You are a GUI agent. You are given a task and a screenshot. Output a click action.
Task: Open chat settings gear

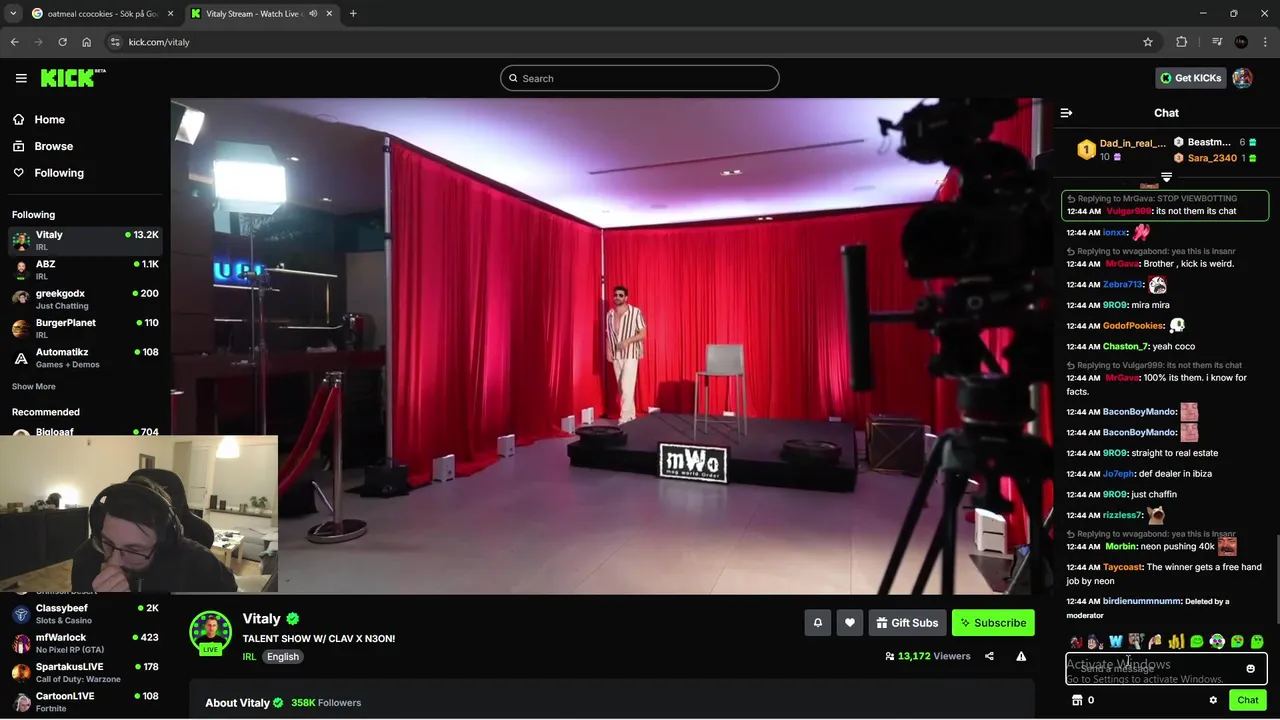(1213, 700)
